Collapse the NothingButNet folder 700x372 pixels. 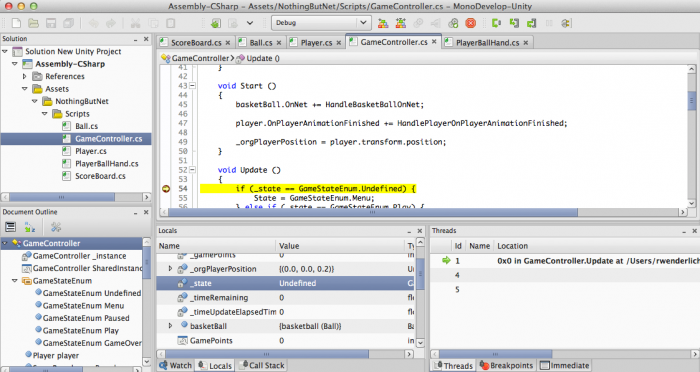(x=34, y=101)
